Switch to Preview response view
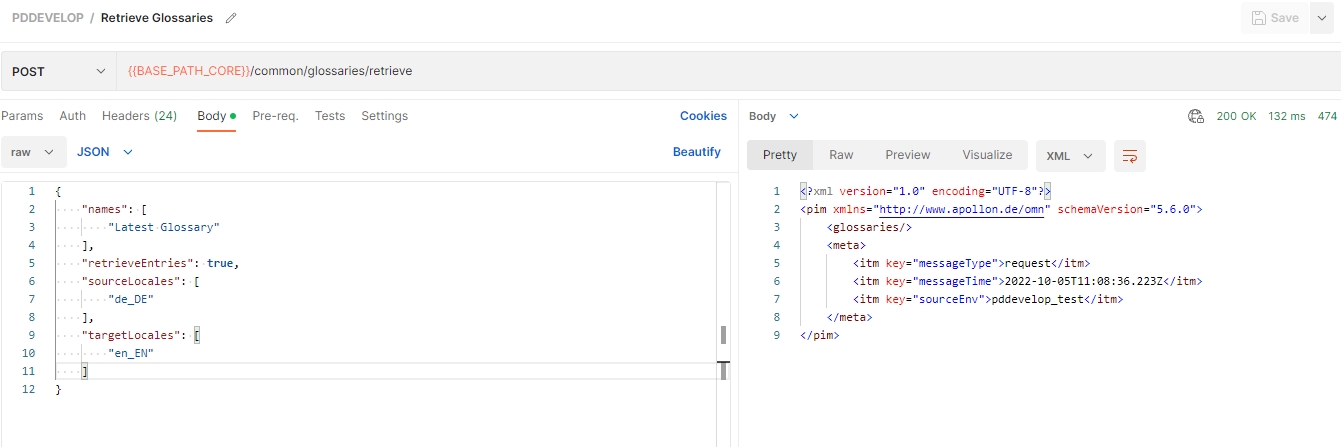 click(x=907, y=155)
